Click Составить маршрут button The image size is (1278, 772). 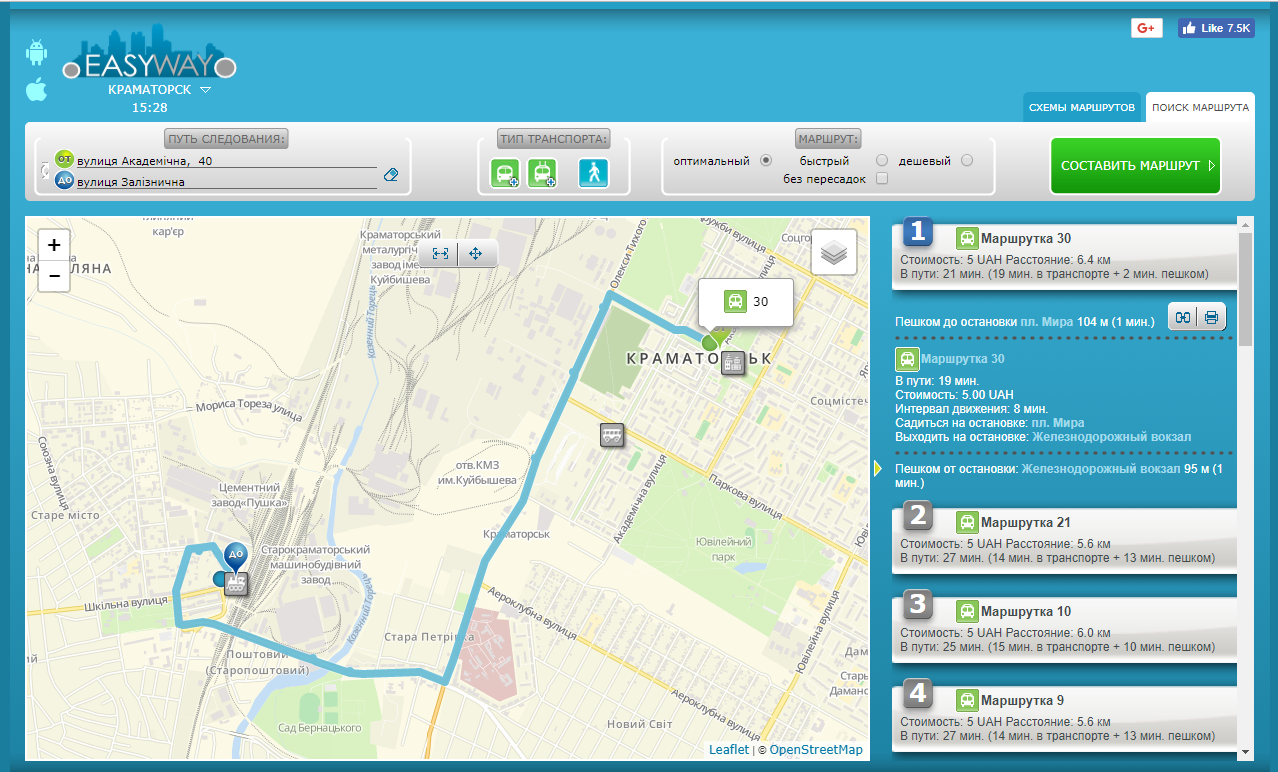(1135, 166)
